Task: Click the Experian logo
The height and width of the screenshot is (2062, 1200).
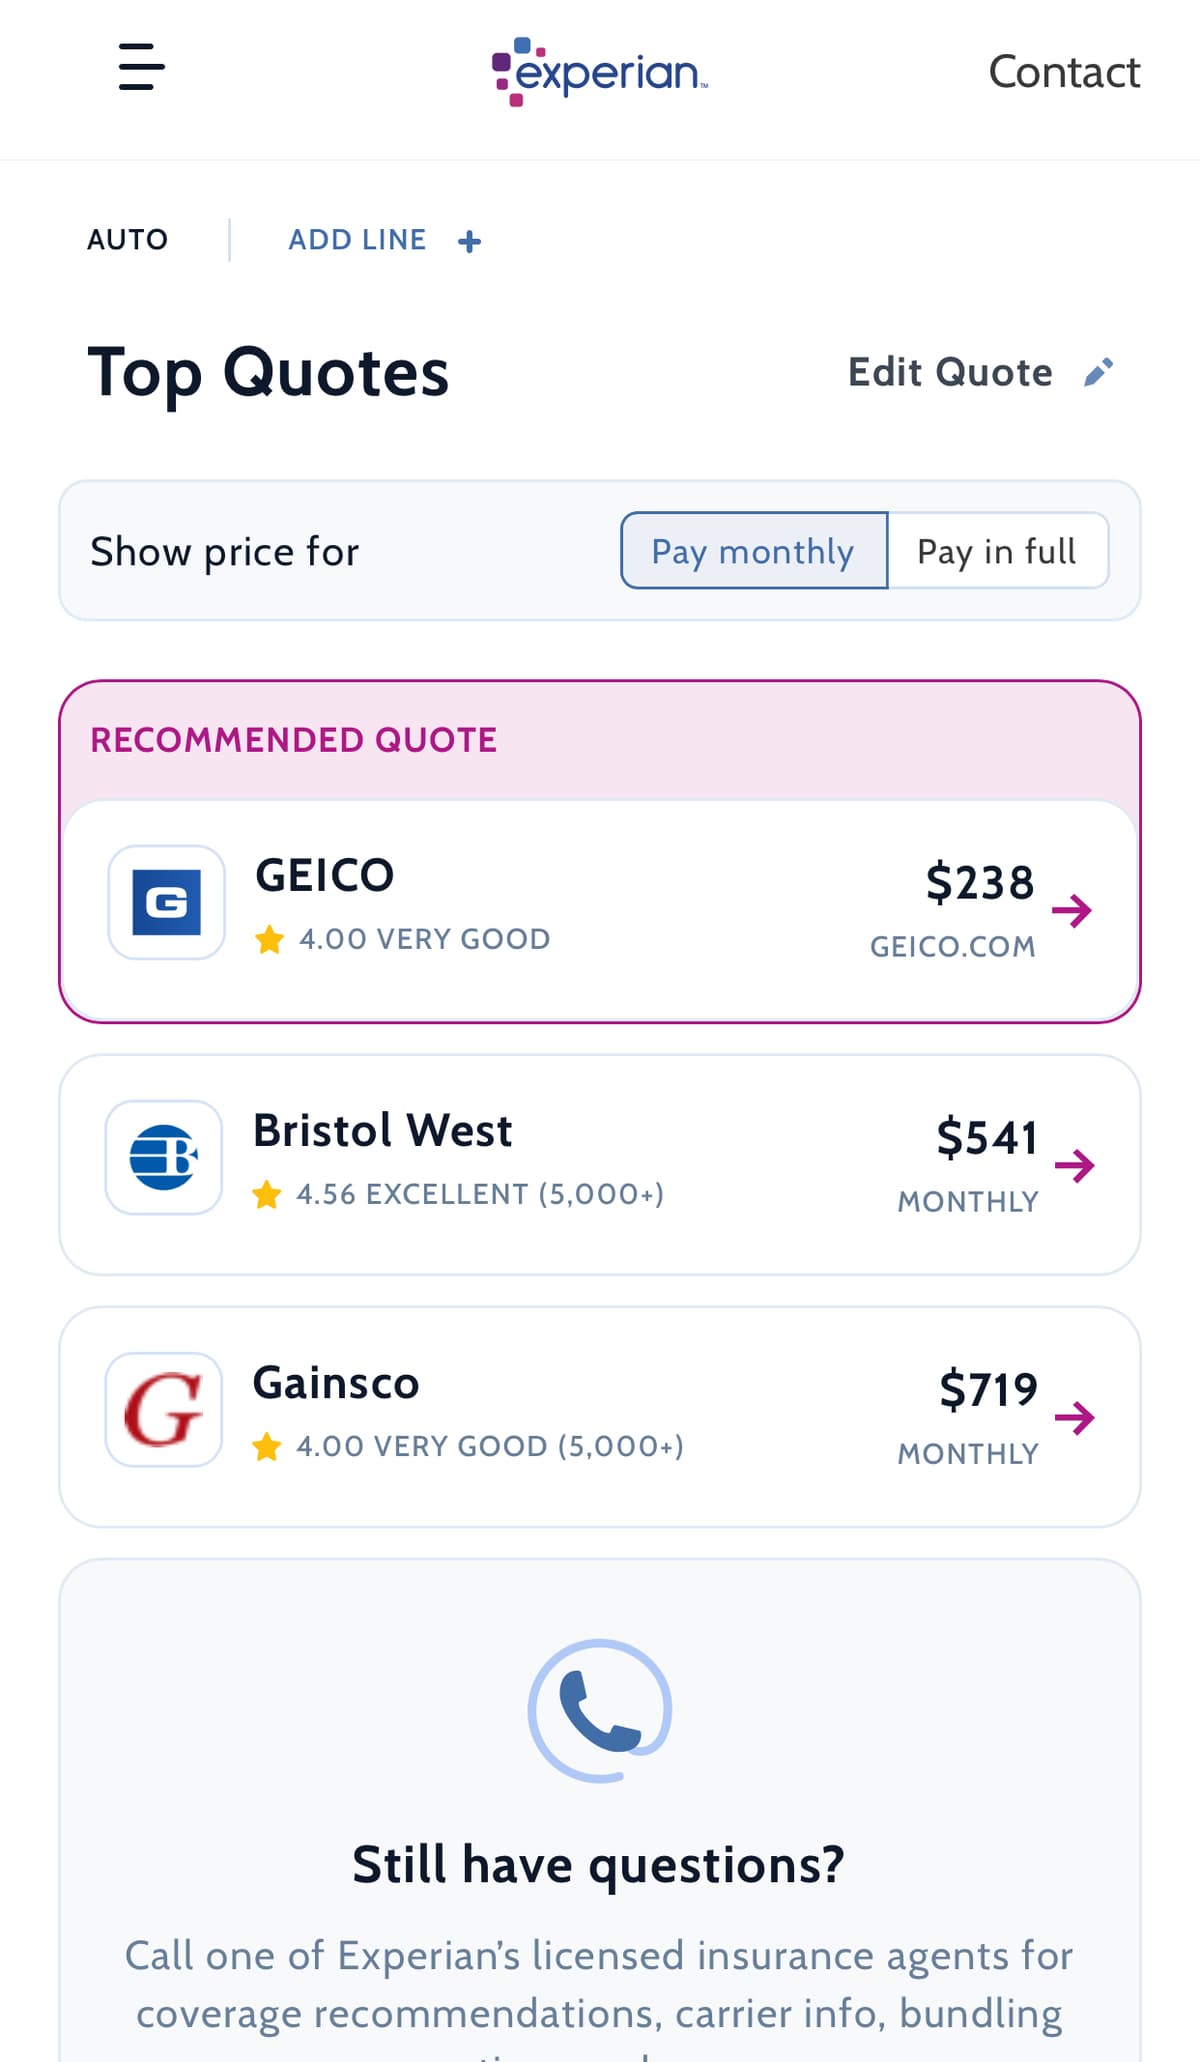Action: coord(598,71)
